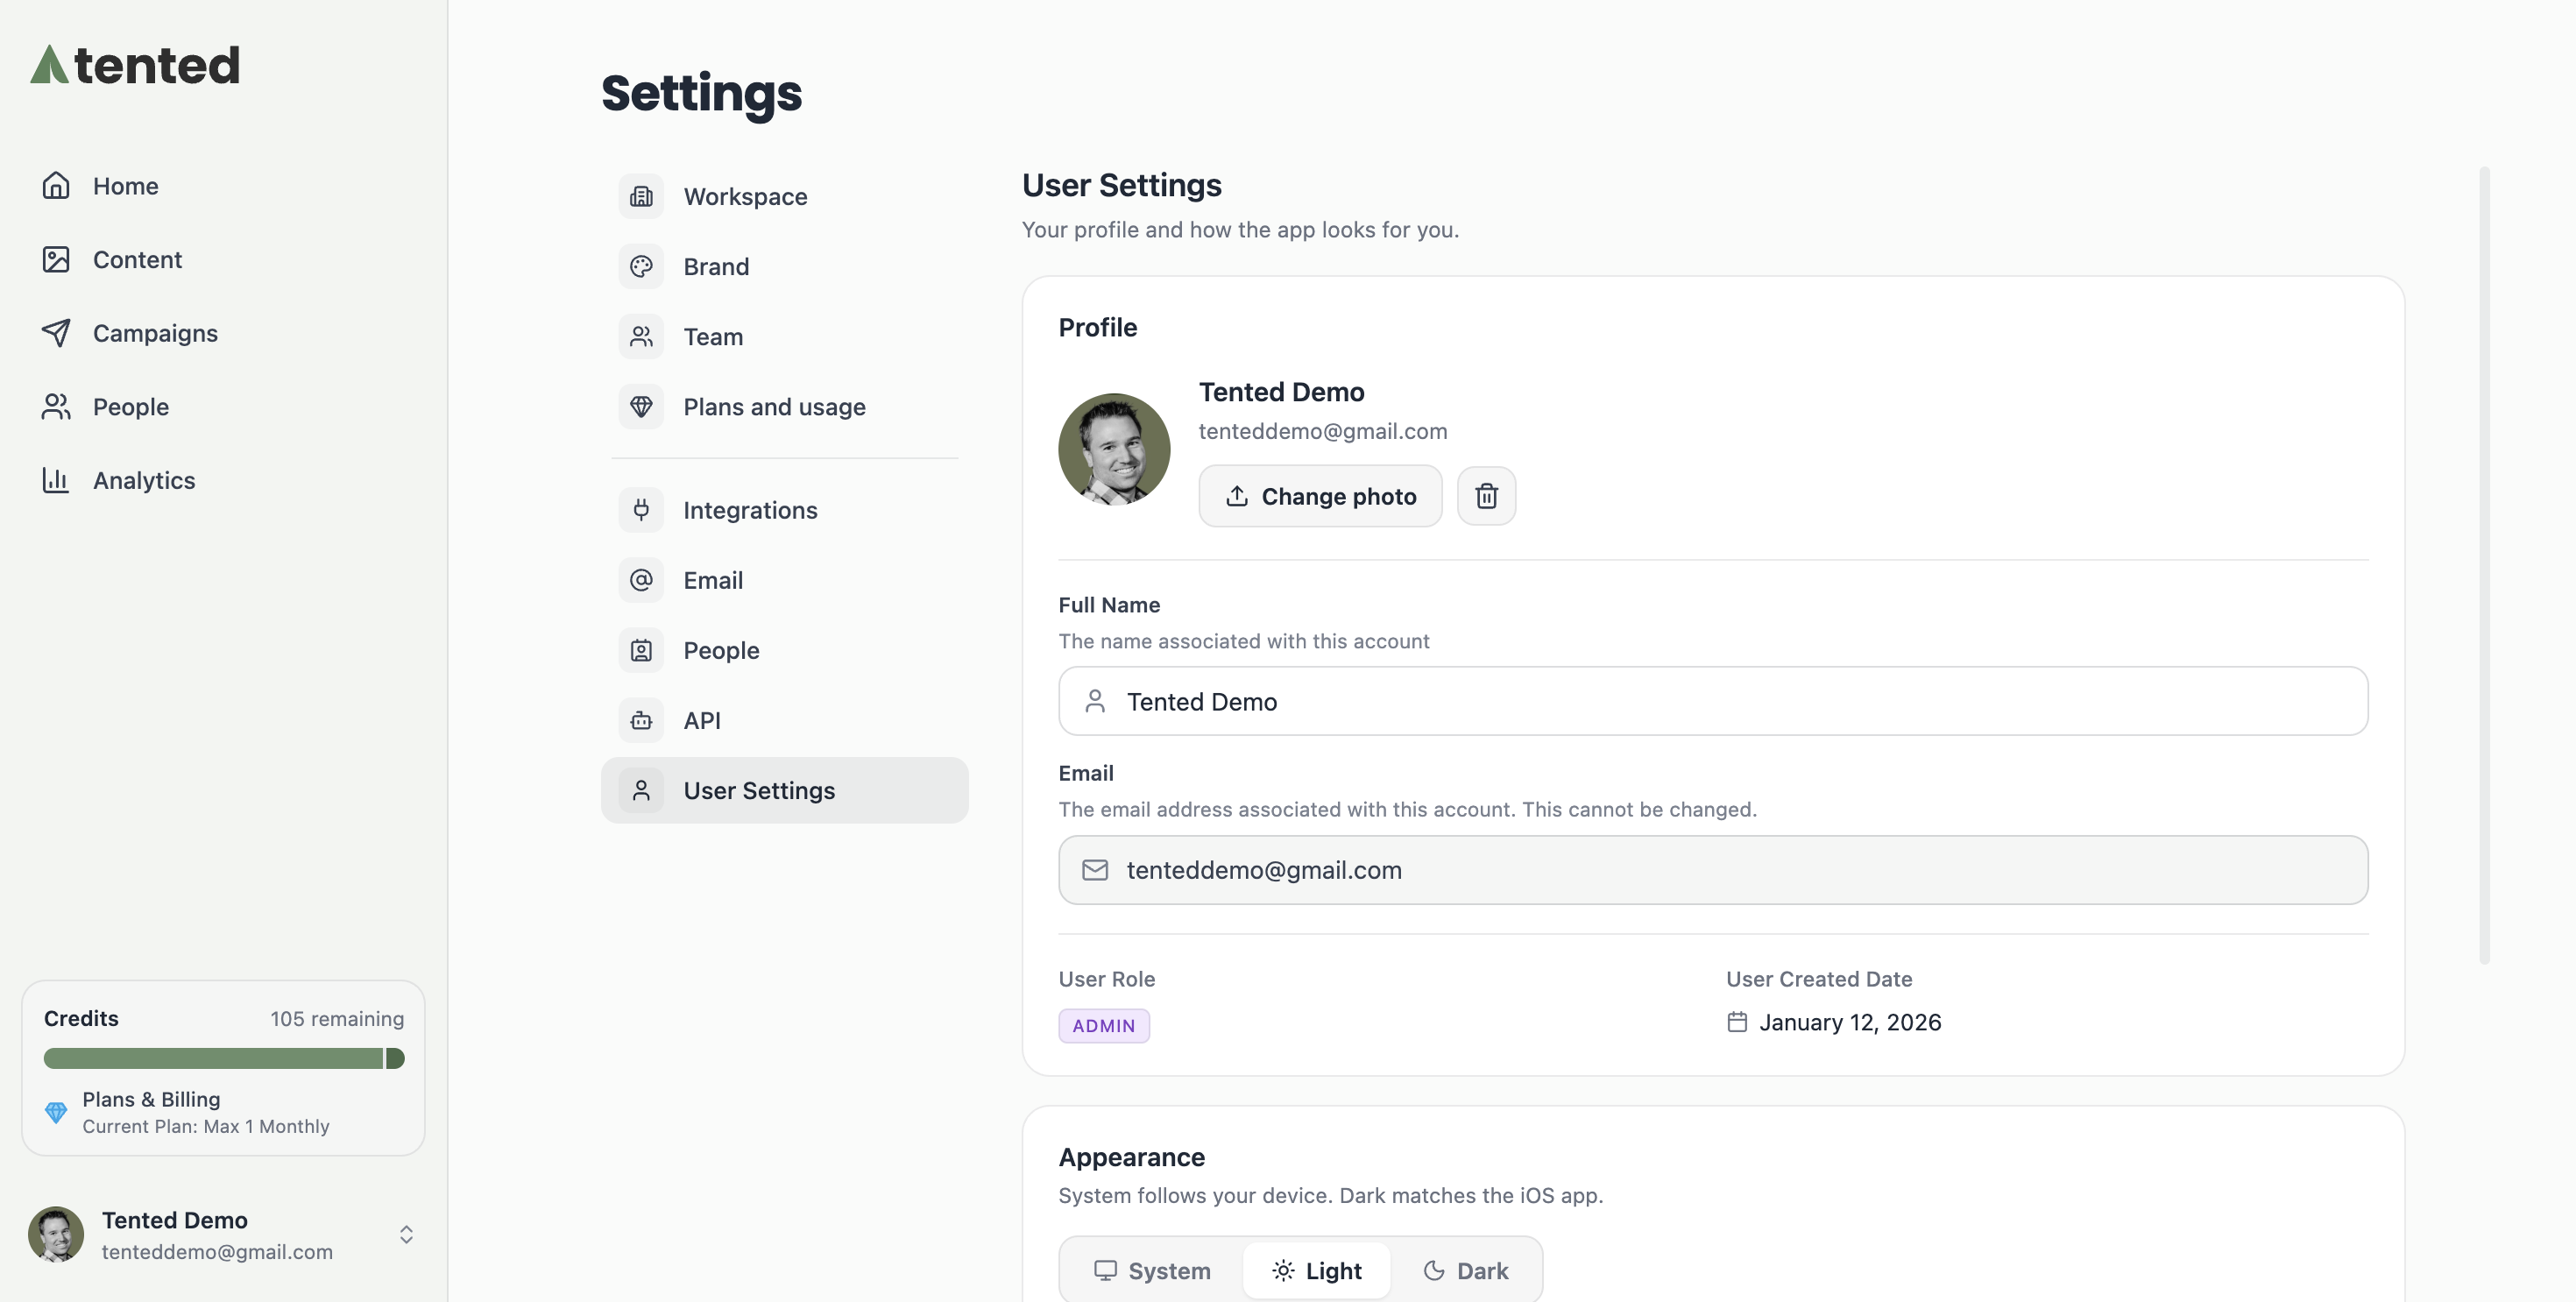The width and height of the screenshot is (2576, 1302).
Task: Select System appearance mode
Action: [1153, 1271]
